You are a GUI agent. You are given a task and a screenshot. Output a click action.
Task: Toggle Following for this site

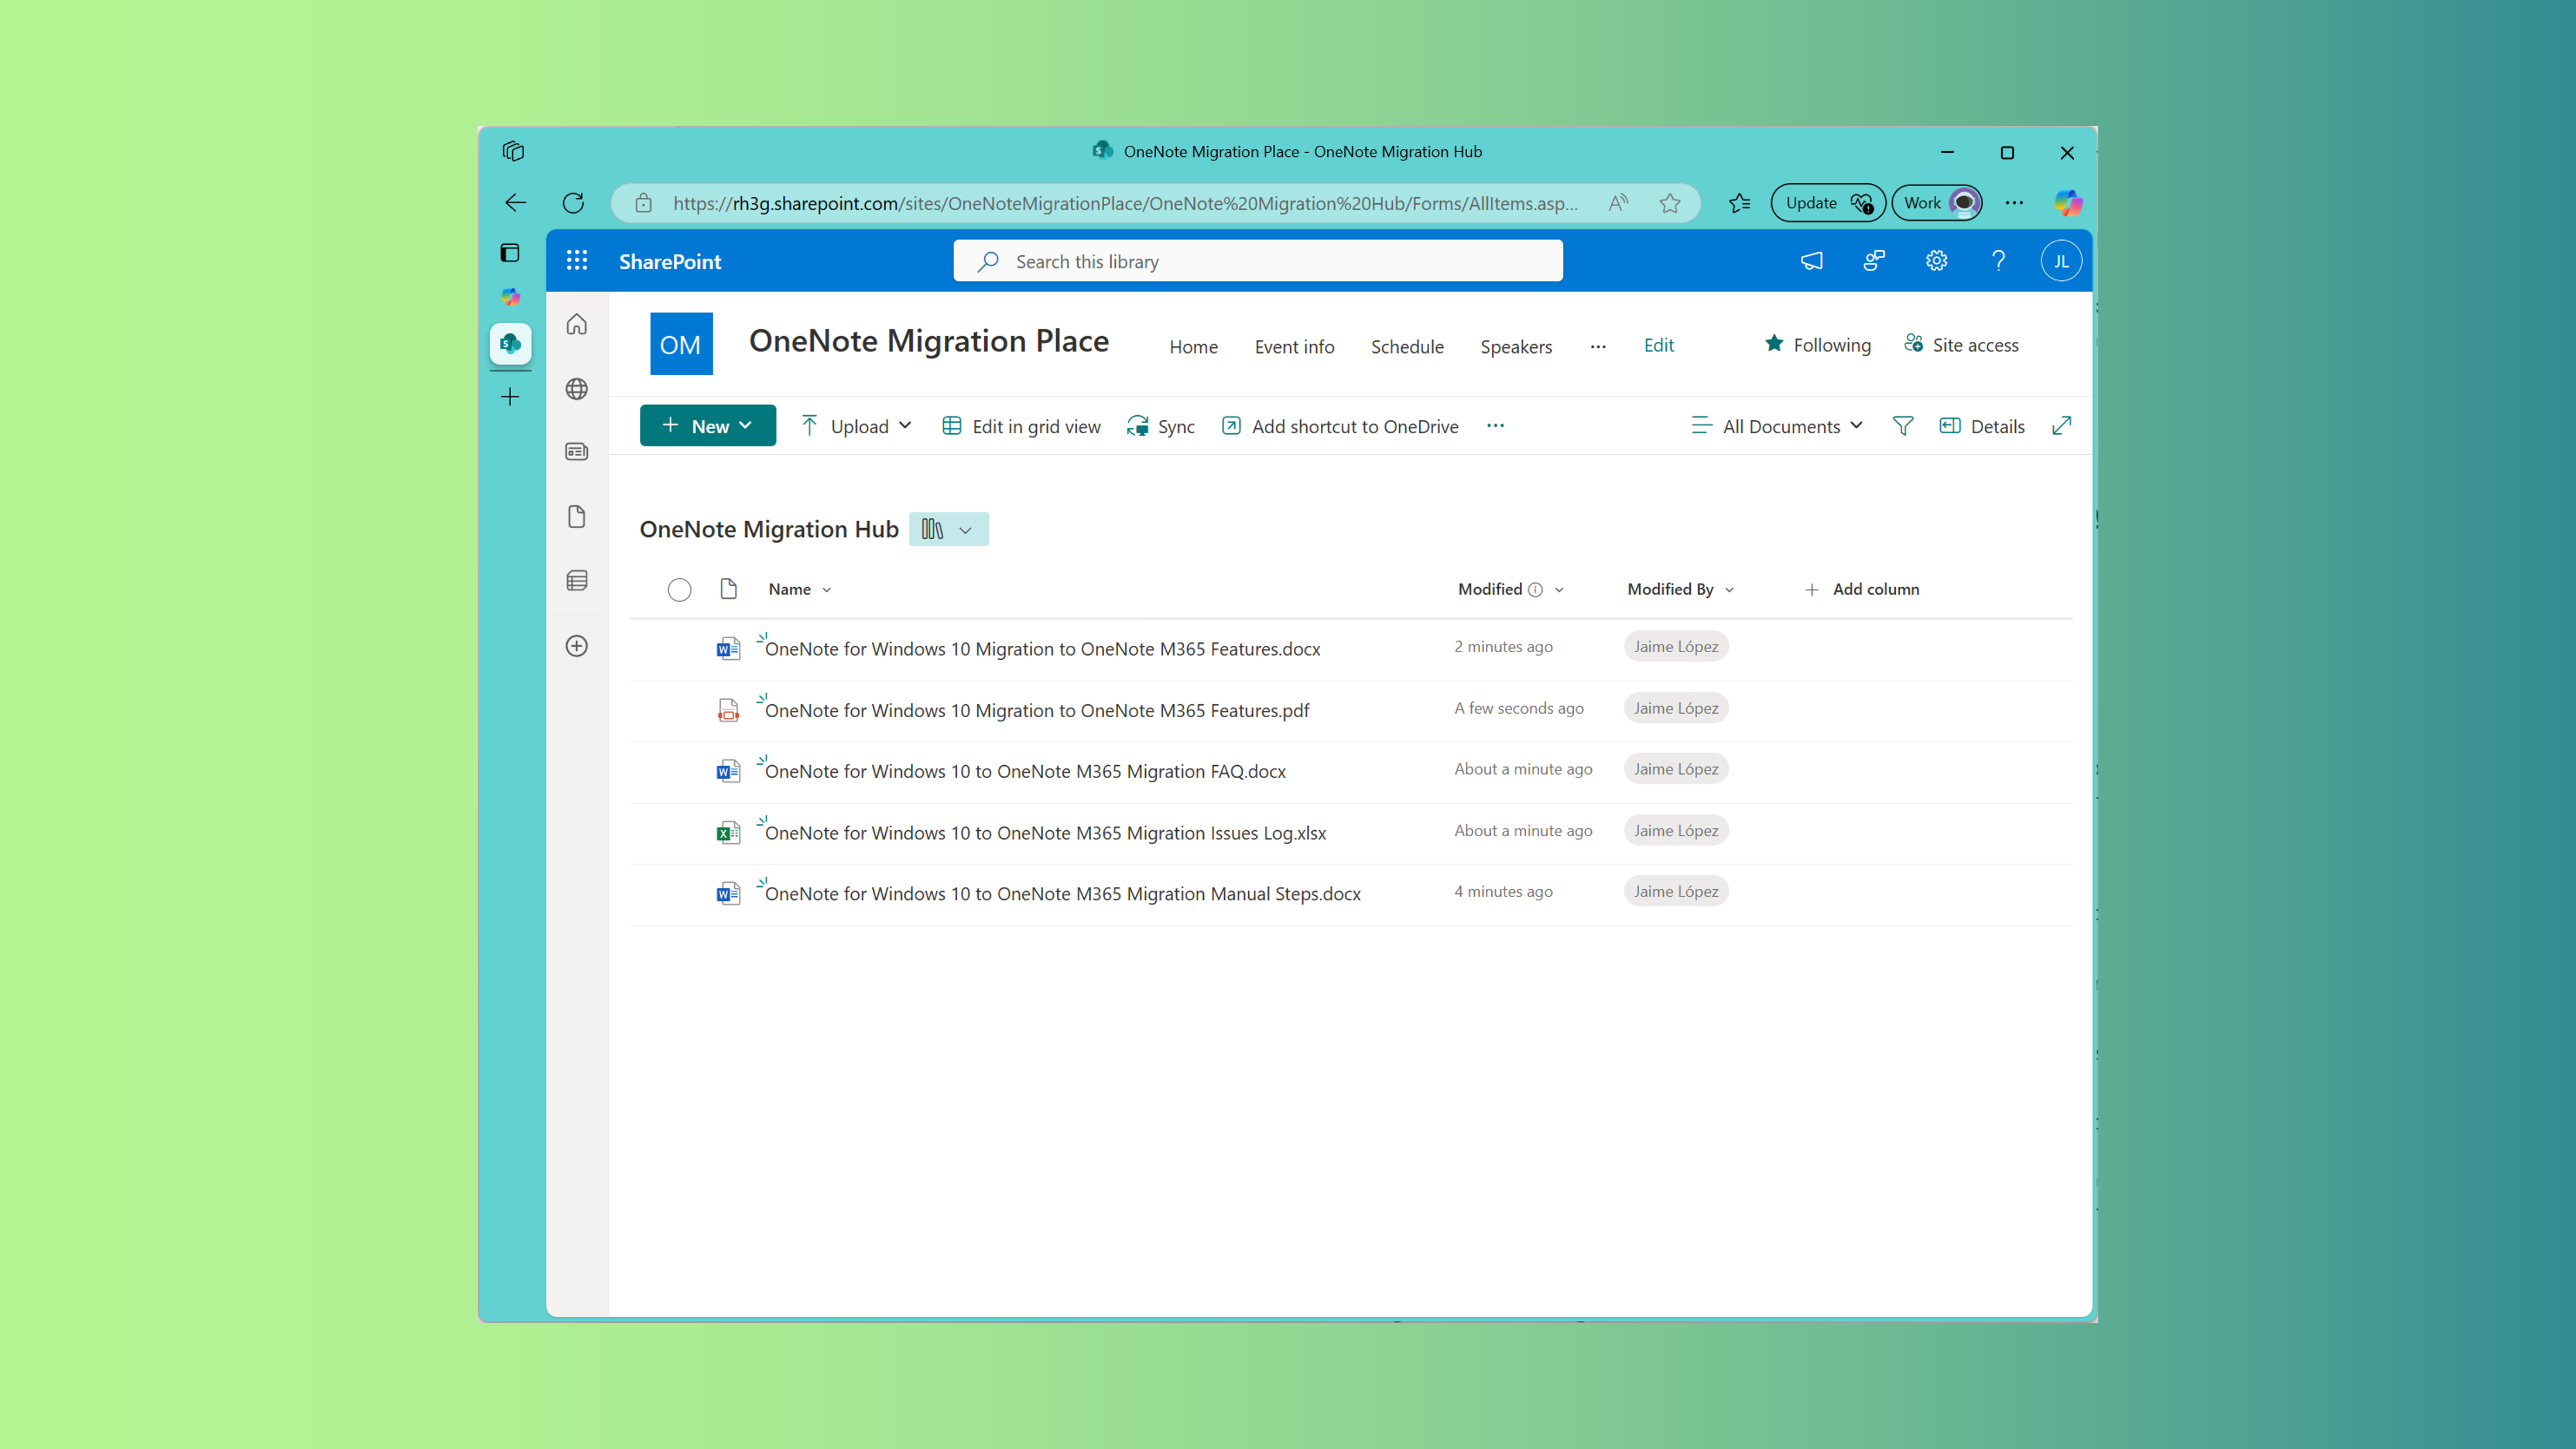1817,344
